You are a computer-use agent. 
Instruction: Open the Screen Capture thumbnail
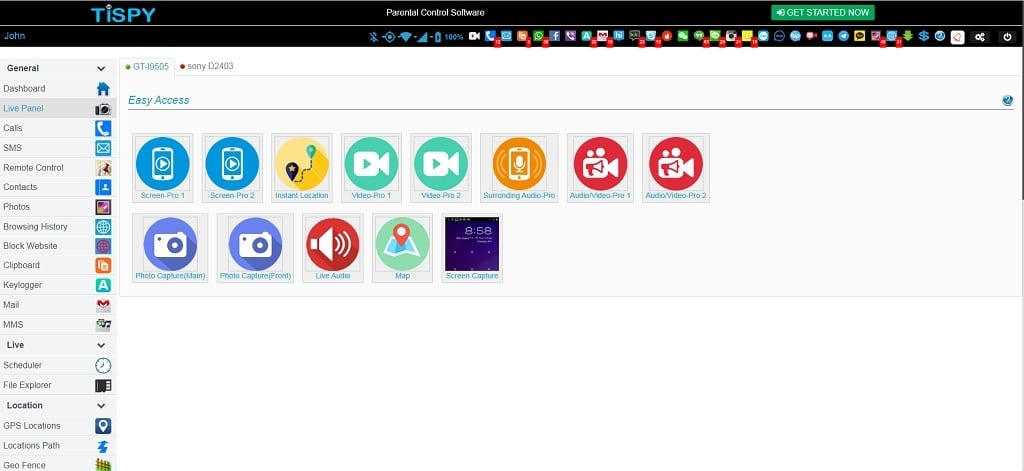click(472, 248)
